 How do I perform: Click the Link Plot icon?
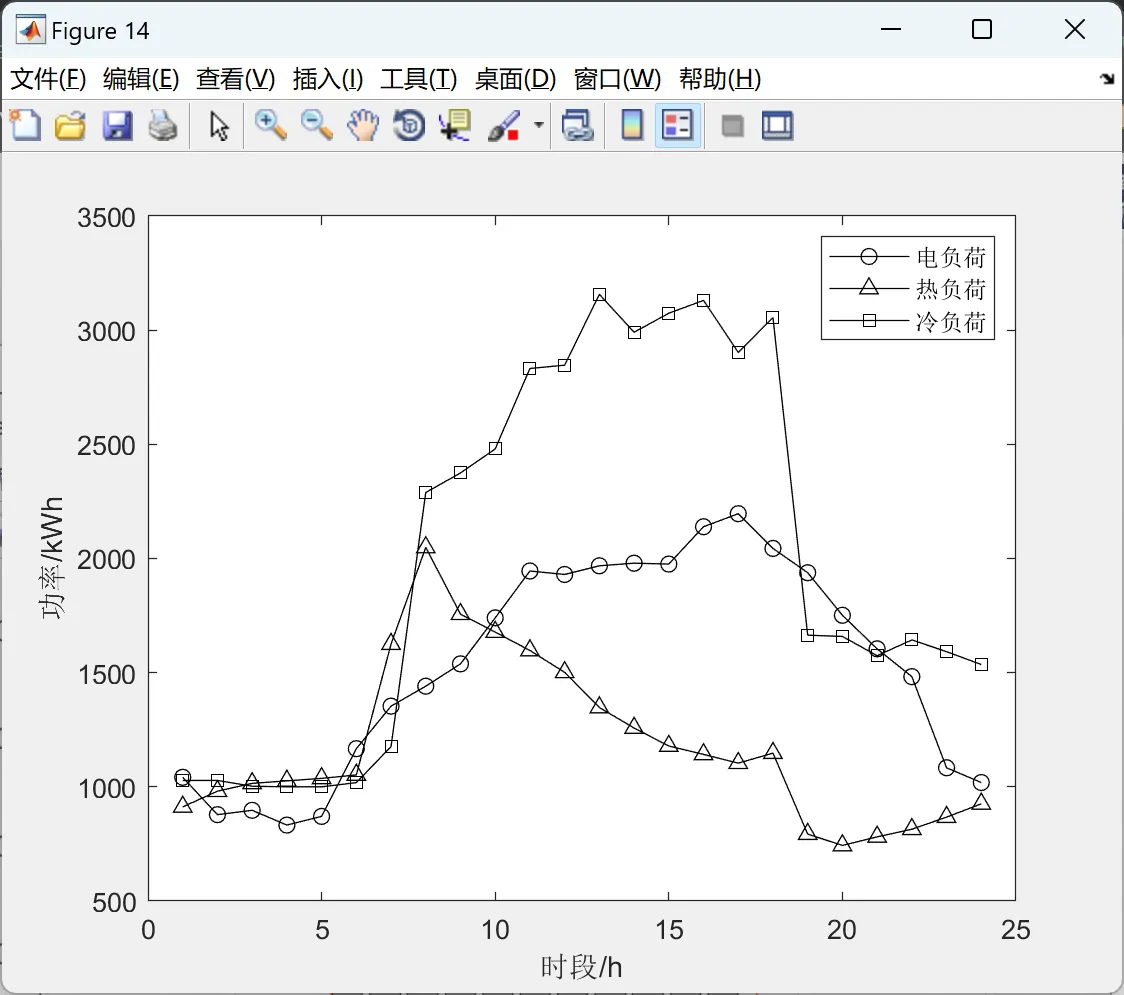coord(577,125)
